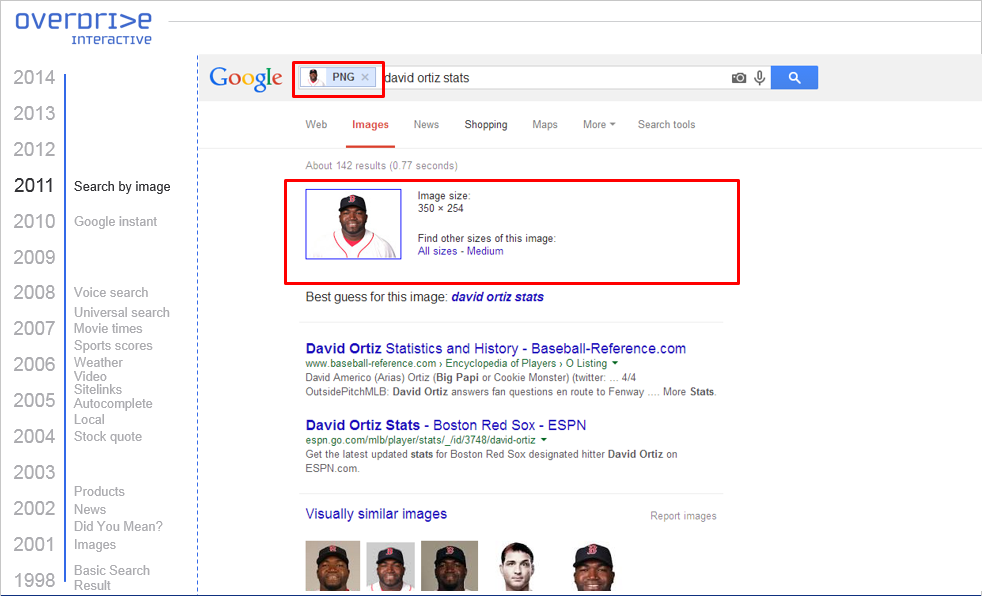Open the third visually similar image
This screenshot has width=982, height=596.
point(449,566)
